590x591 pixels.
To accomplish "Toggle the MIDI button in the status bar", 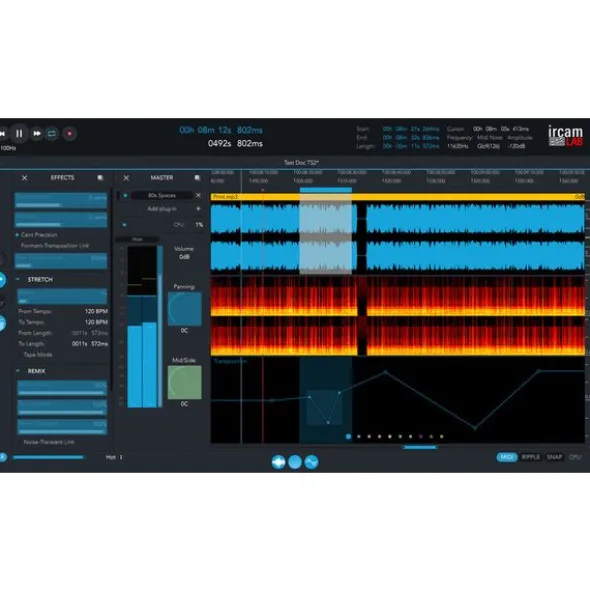I will [507, 457].
